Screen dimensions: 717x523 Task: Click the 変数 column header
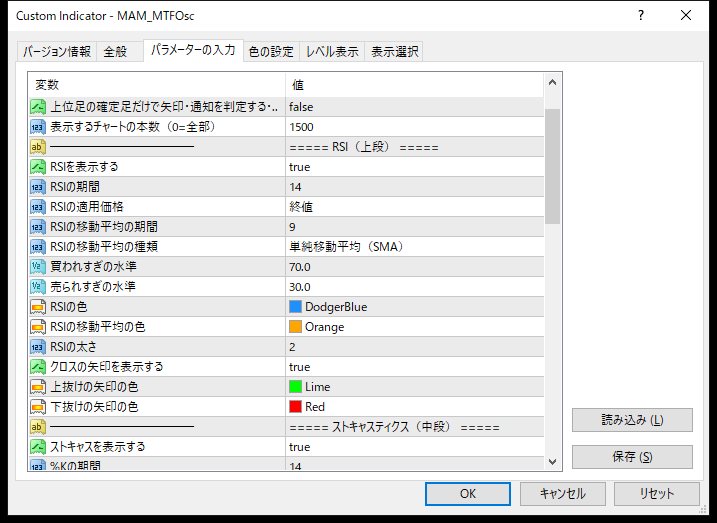tap(157, 85)
